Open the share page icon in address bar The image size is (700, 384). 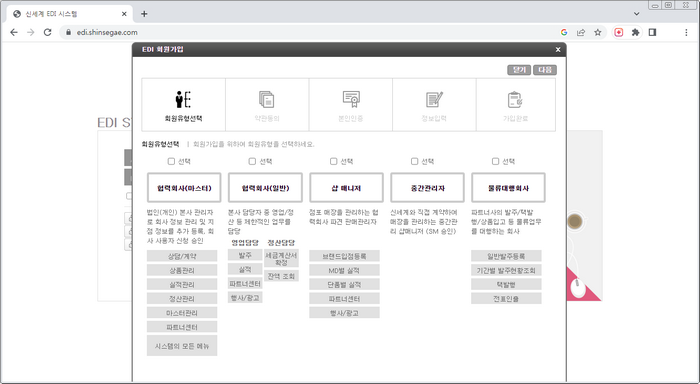click(x=581, y=32)
